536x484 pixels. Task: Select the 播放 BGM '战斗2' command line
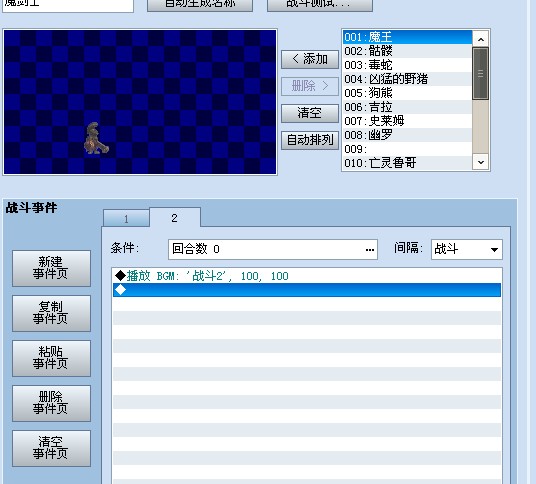tap(307, 276)
